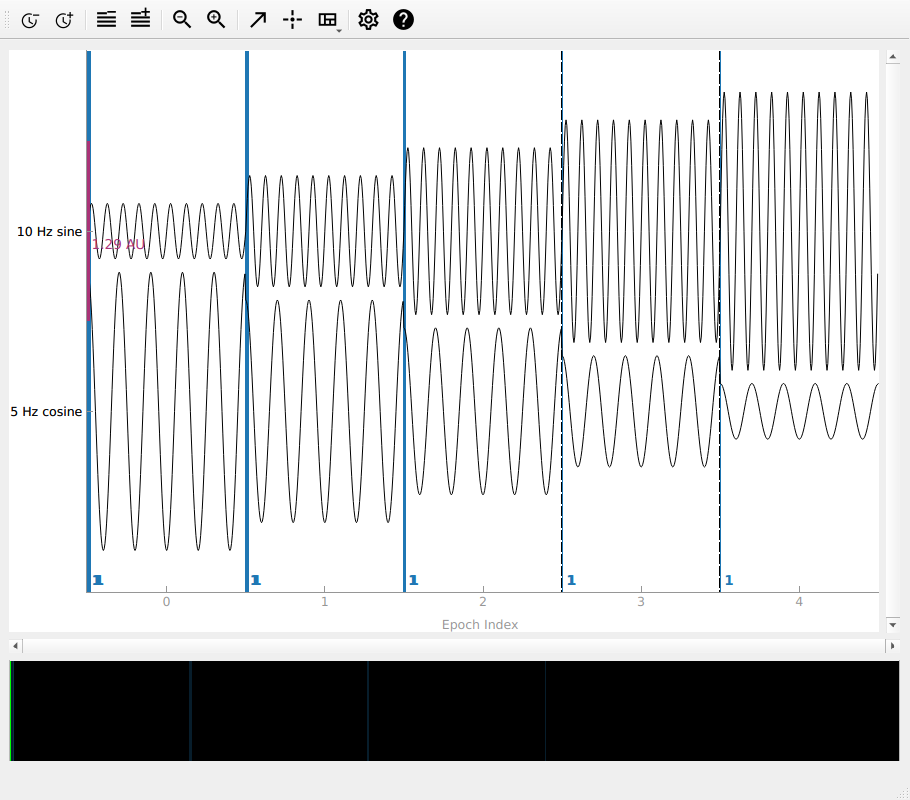The image size is (910, 800).
Task: Open the overview bar layout dropdown
Action: (328, 20)
